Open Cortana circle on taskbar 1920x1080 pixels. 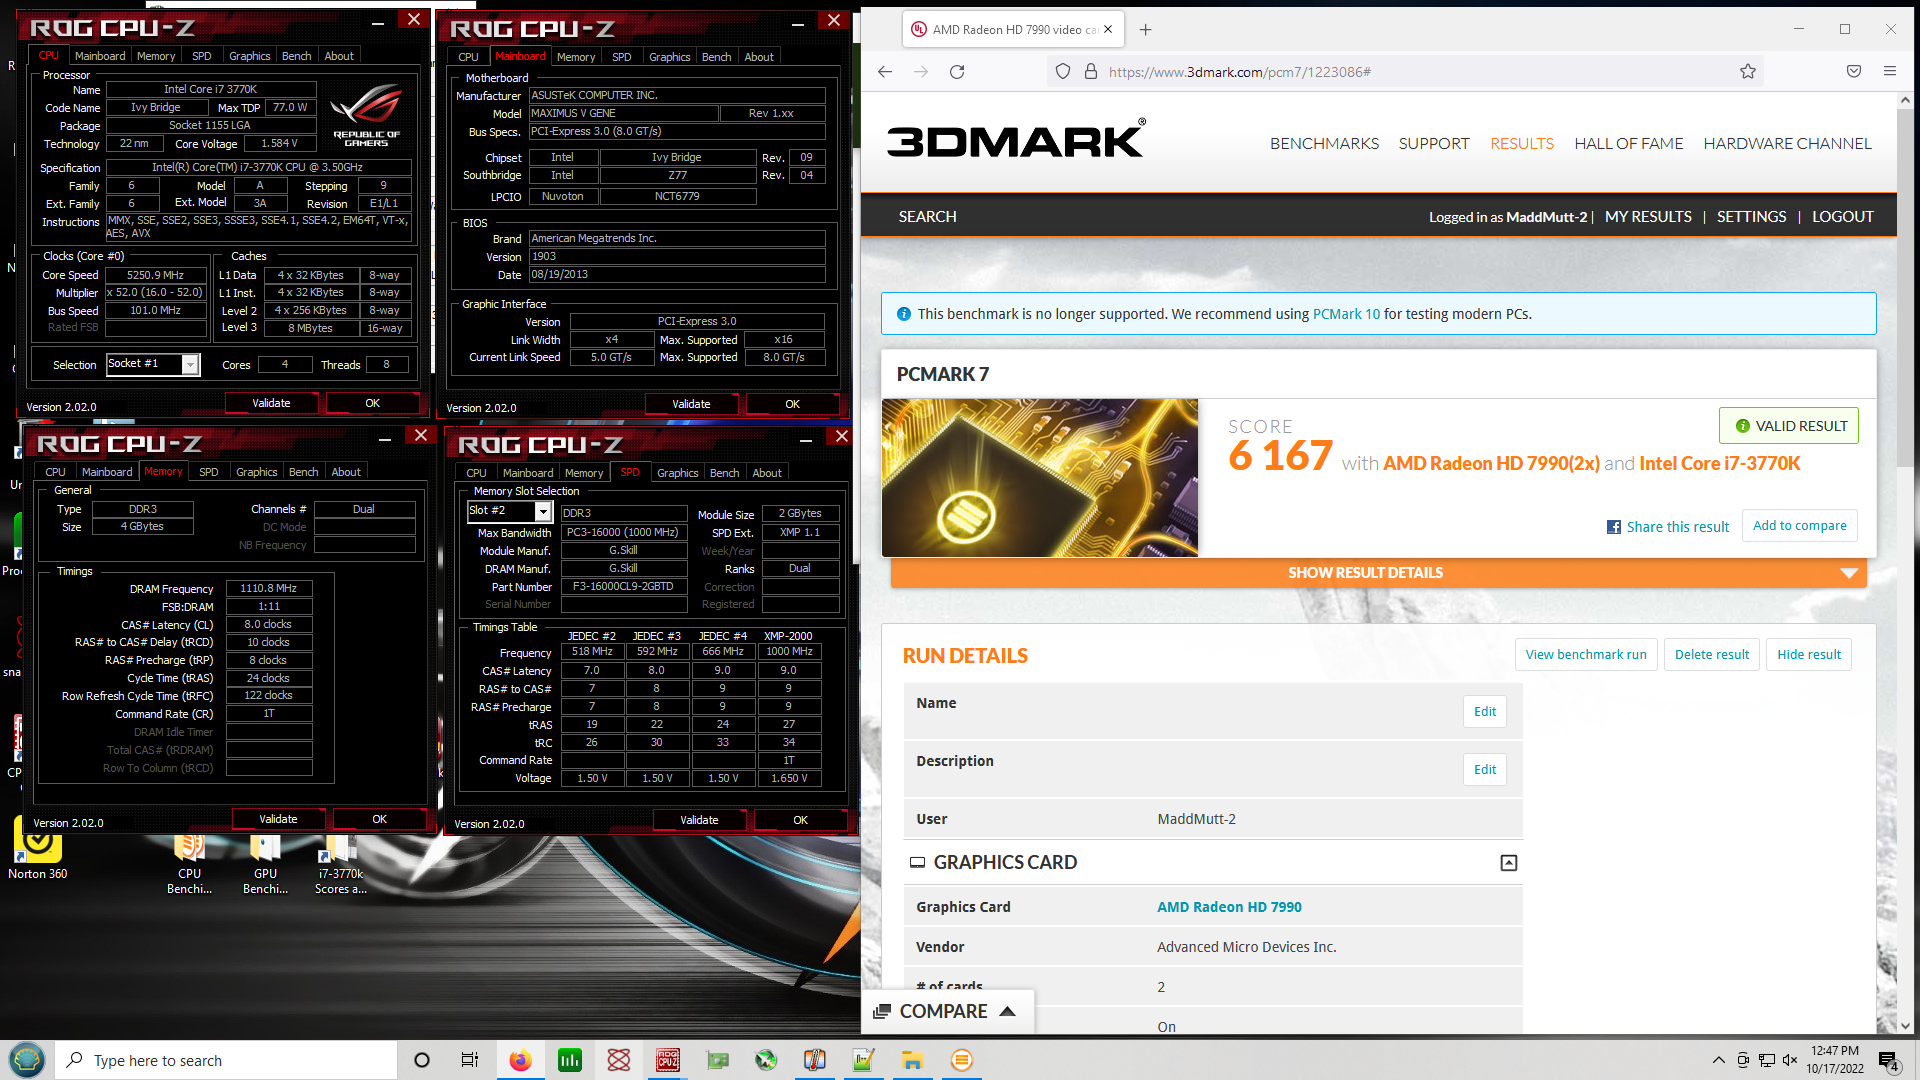[422, 1060]
